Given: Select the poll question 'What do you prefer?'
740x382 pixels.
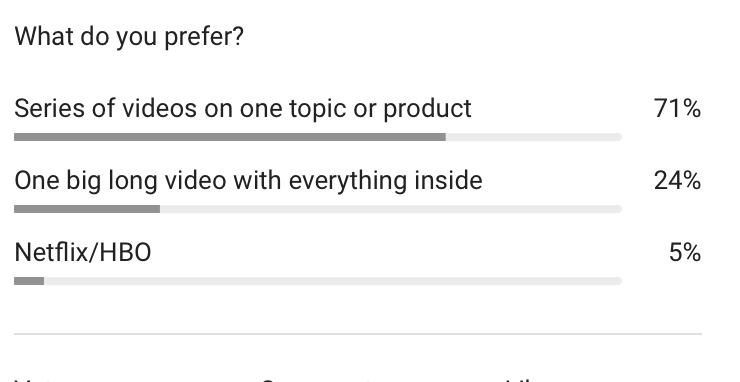Looking at the screenshot, I should (x=129, y=36).
